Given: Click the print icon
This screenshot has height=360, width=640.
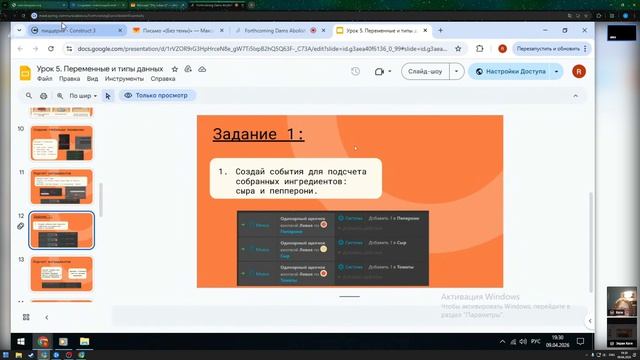Looking at the screenshot, I should (44, 96).
